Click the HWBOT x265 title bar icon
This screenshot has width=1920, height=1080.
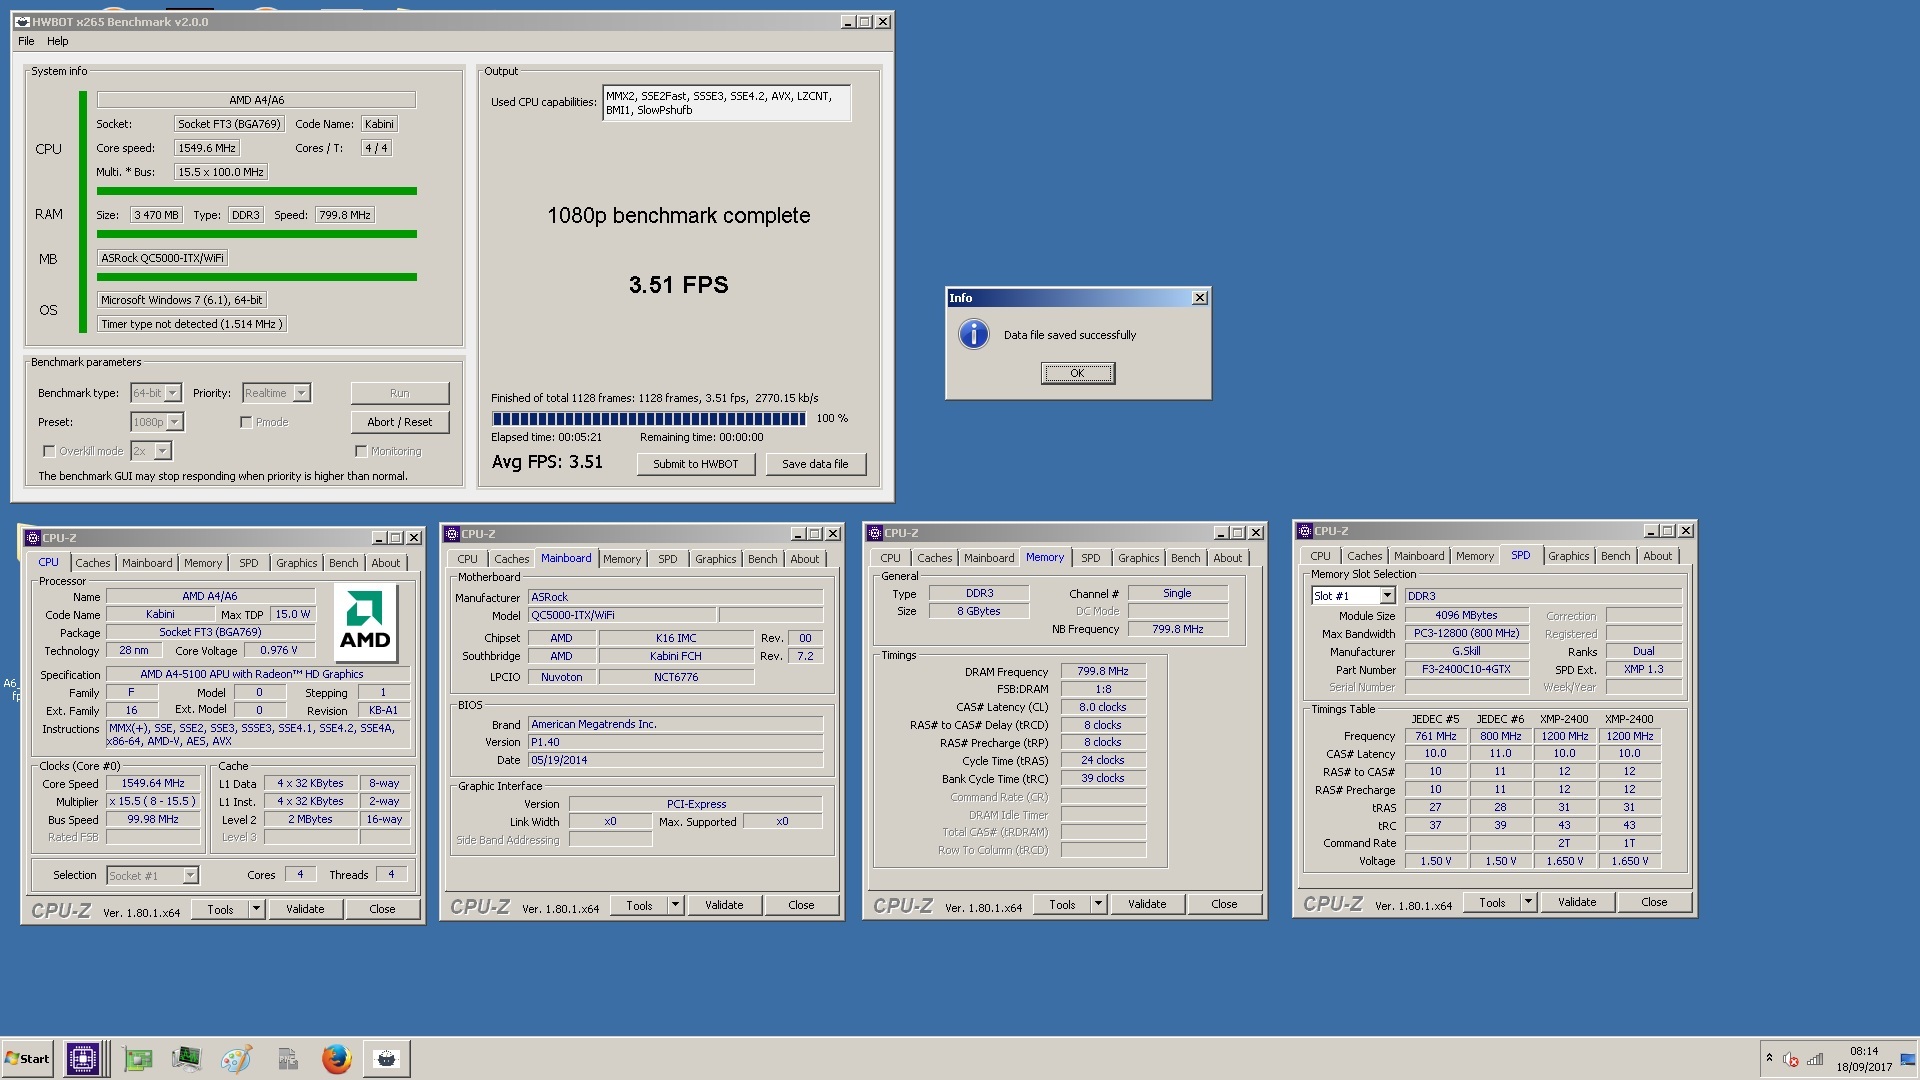pos(22,21)
